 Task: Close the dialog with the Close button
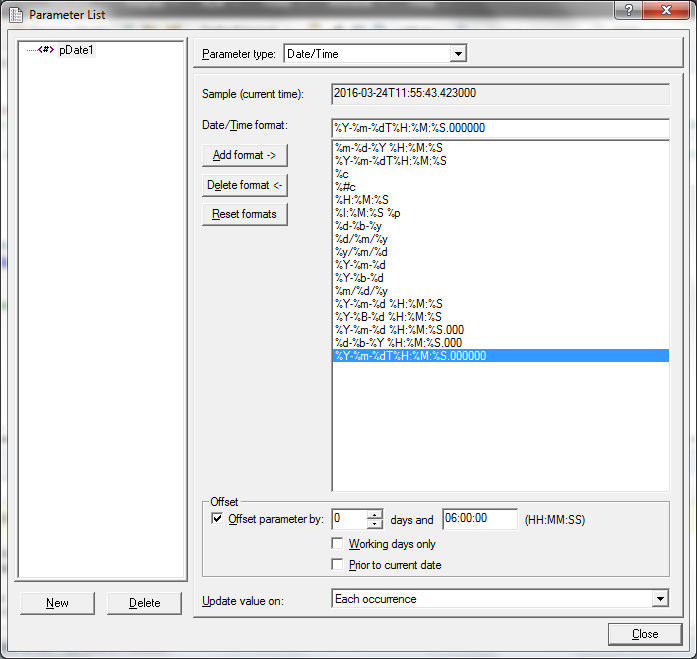(x=645, y=634)
